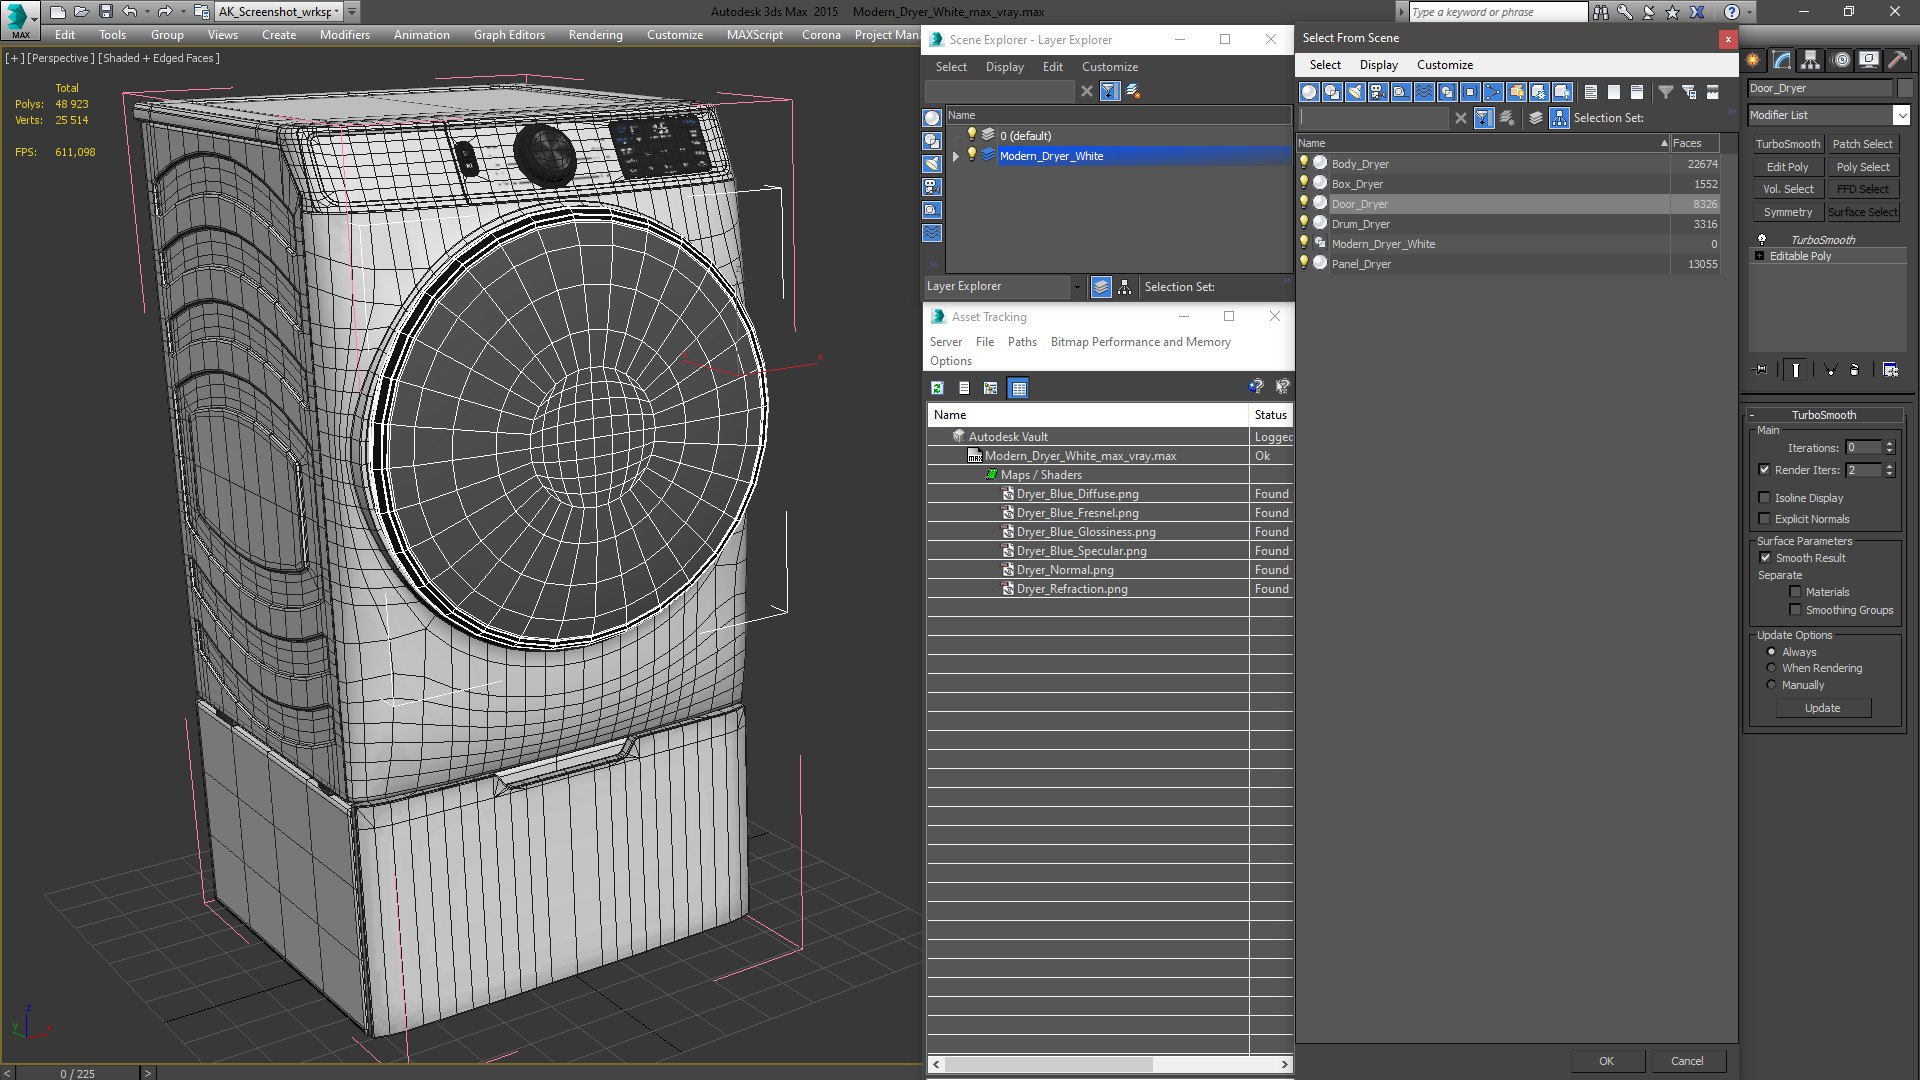This screenshot has width=1920, height=1080.
Task: Toggle TurboSmooth modifier lightbulb icon
Action: click(x=1762, y=240)
